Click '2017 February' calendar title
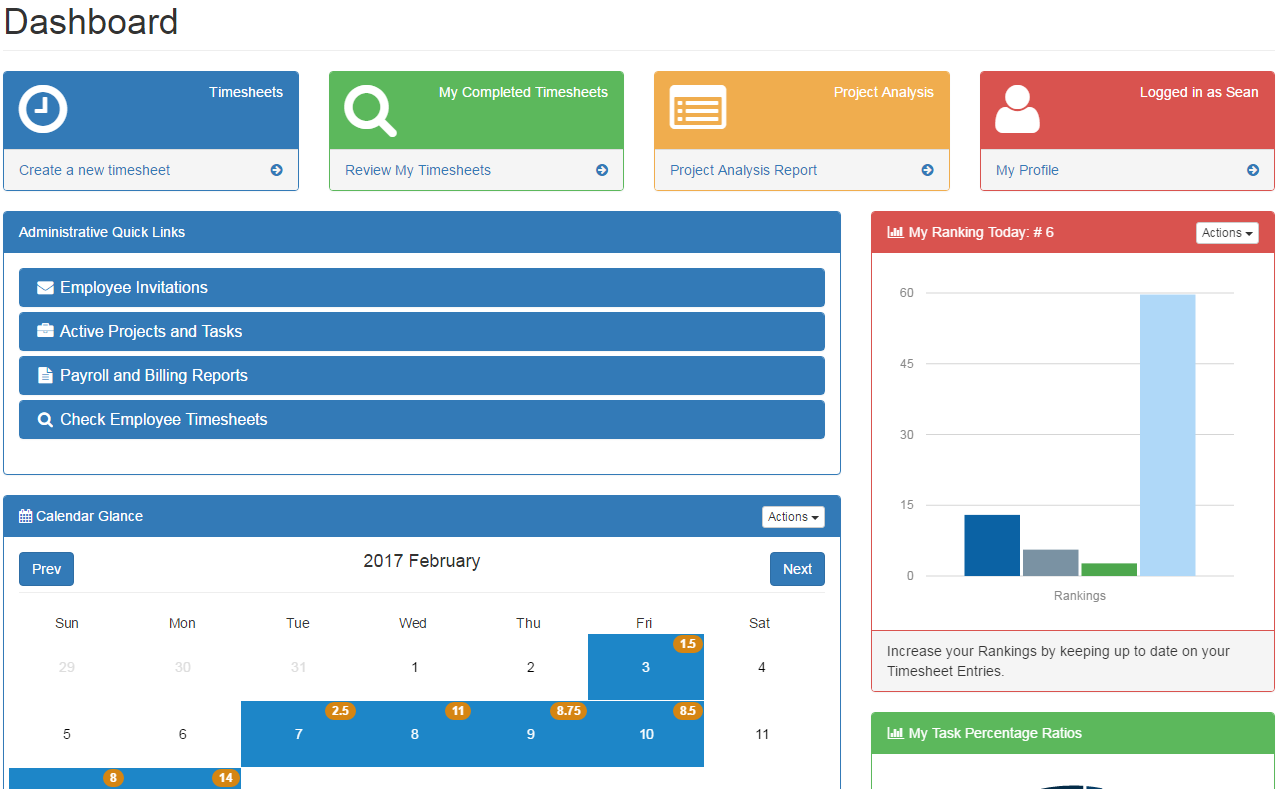This screenshot has height=789, width=1282. [421, 561]
